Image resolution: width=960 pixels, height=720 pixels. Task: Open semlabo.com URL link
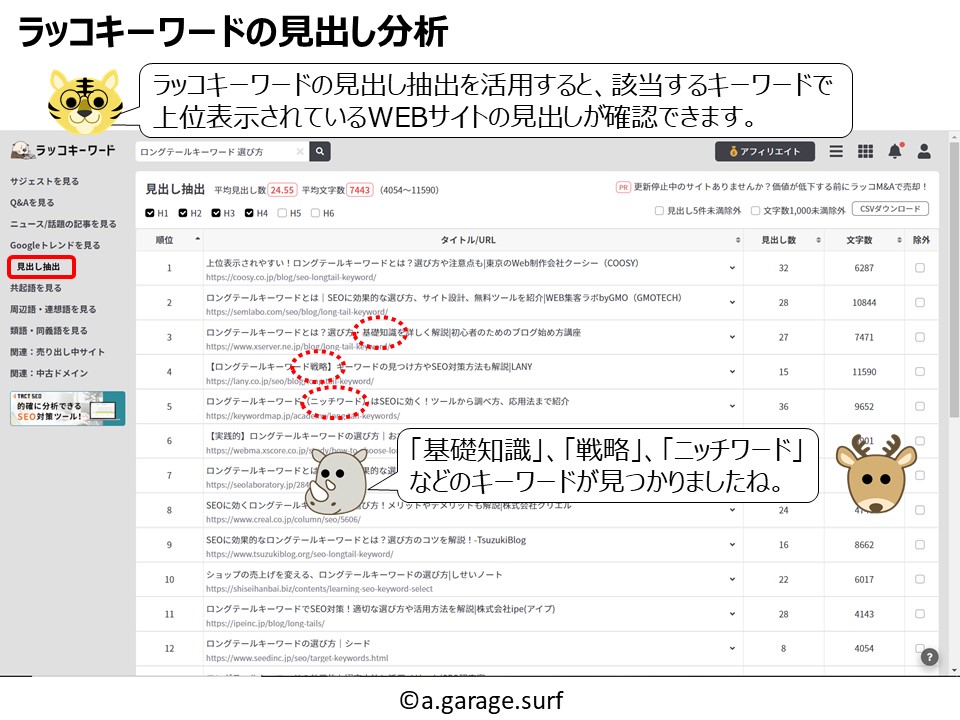297,312
